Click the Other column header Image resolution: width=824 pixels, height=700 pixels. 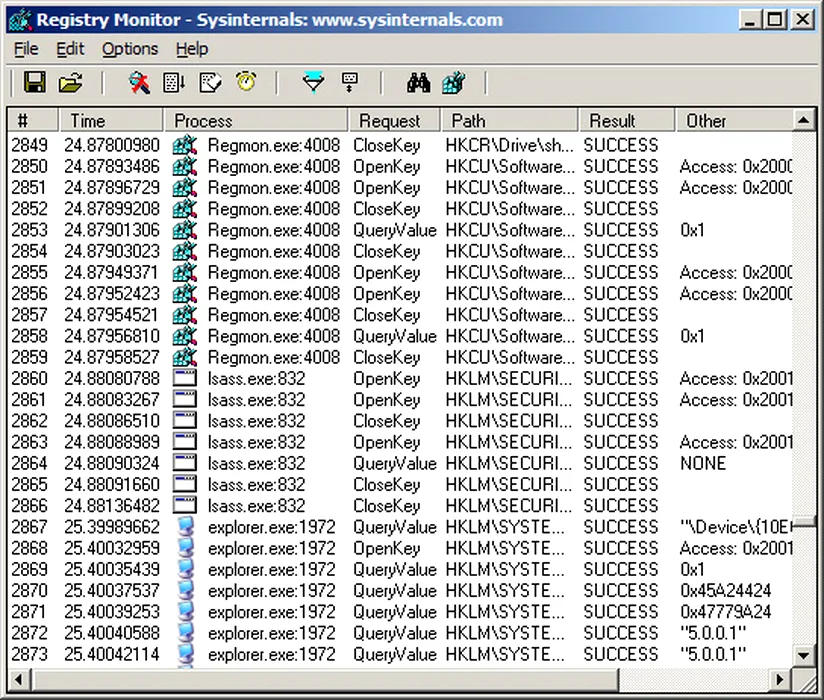pyautogui.click(x=734, y=121)
